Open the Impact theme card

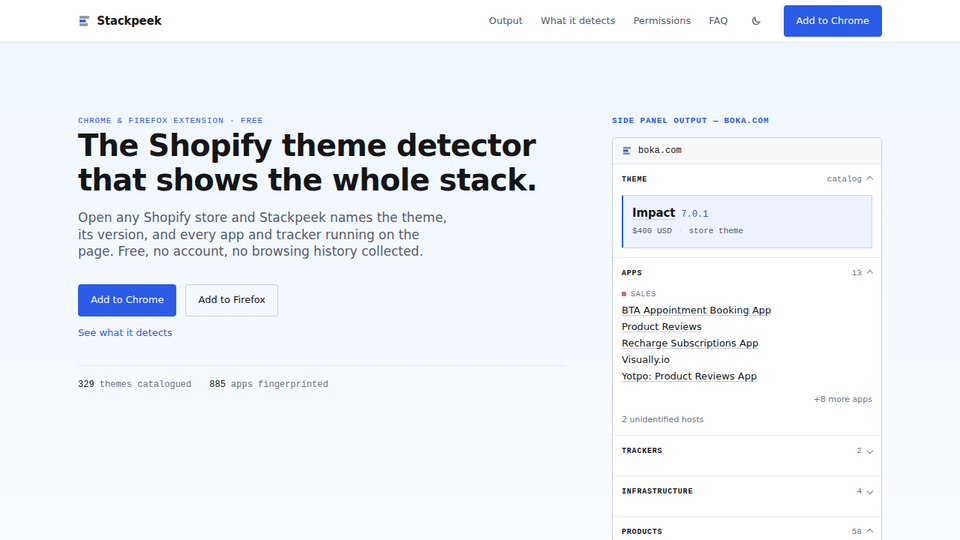tap(747, 222)
